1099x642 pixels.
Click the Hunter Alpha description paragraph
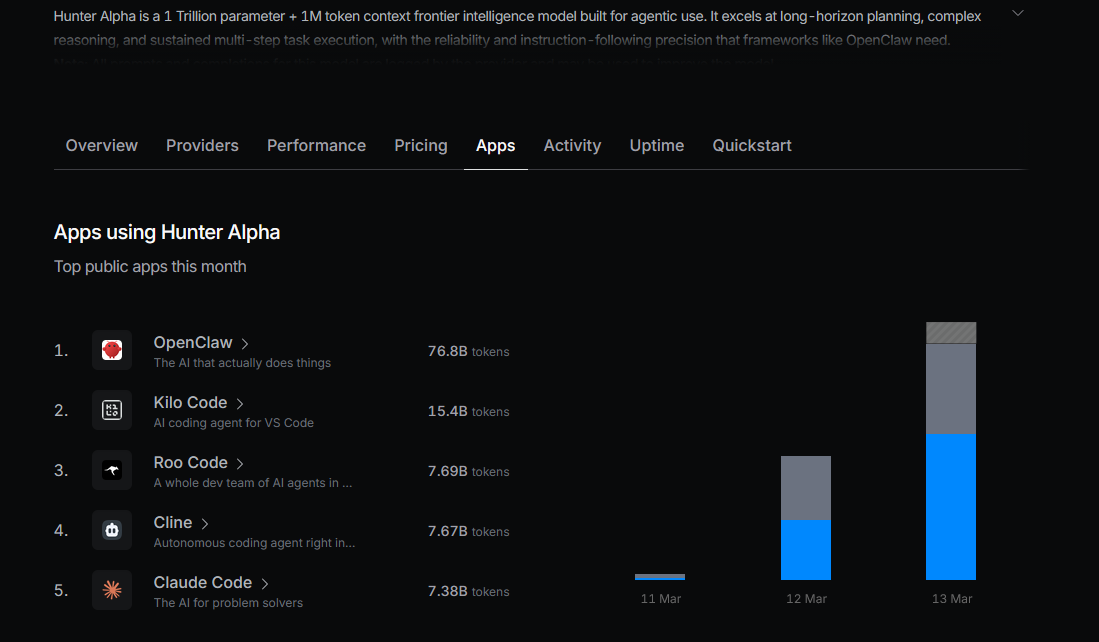[517, 28]
